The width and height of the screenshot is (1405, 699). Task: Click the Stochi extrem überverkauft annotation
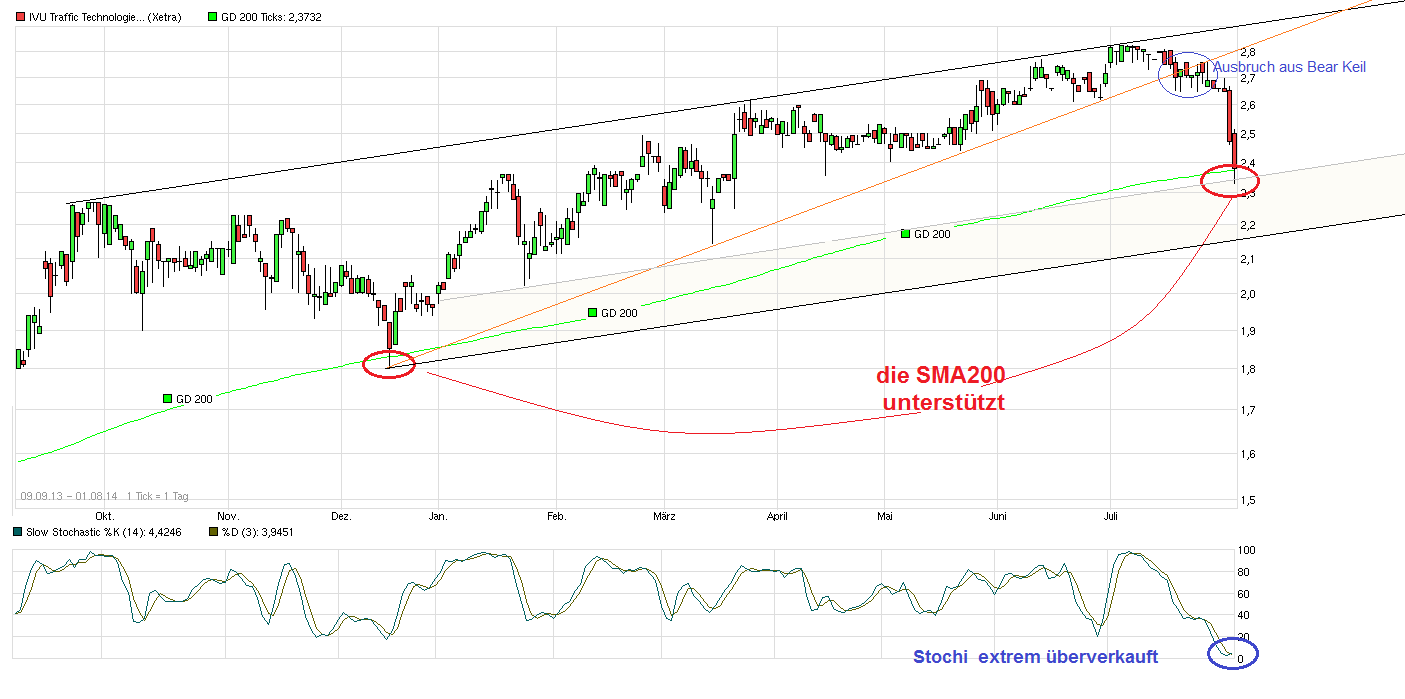[x=1036, y=657]
